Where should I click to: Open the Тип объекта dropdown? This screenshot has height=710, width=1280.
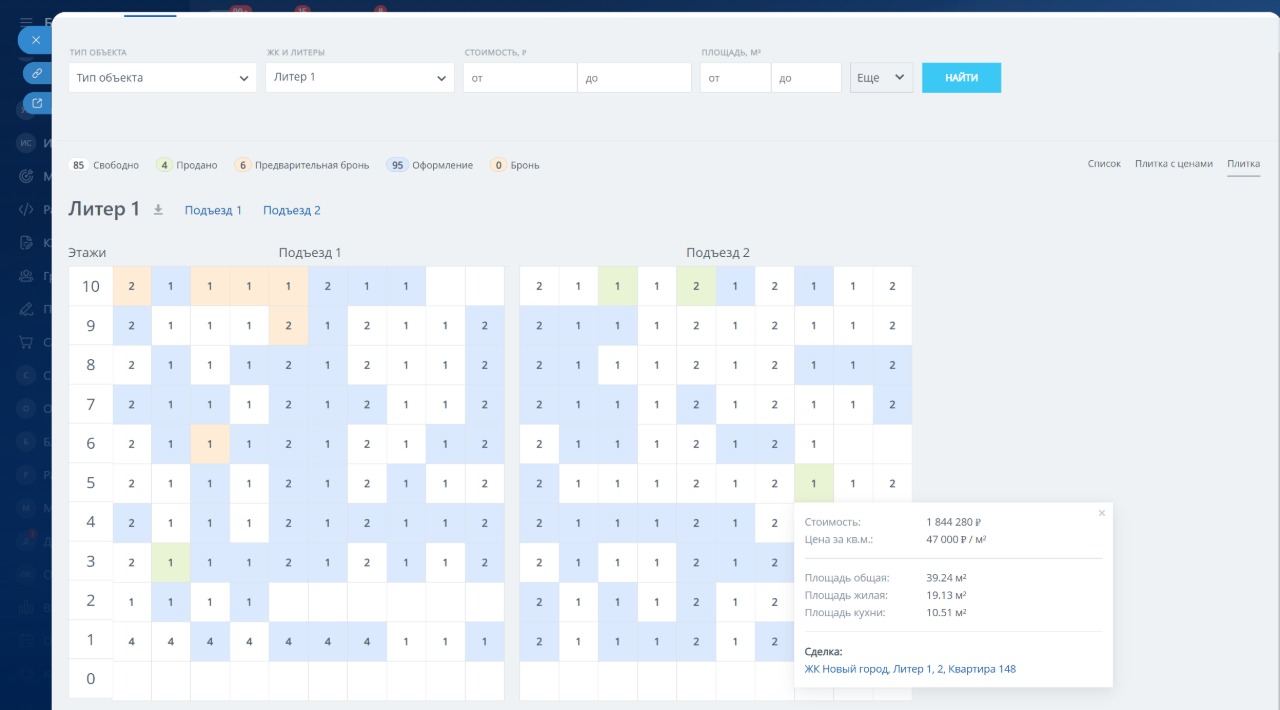point(163,77)
